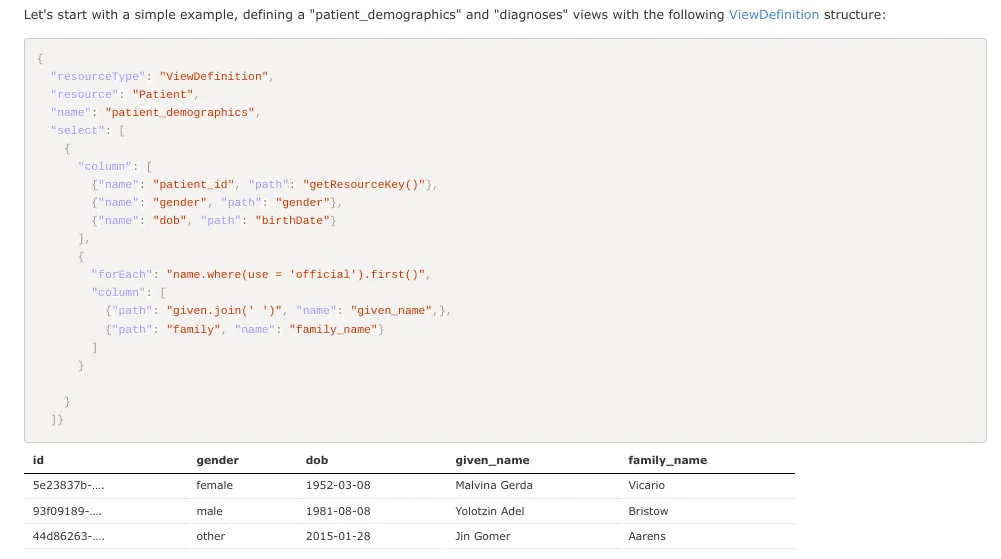Select the 44d86263 id cell

point(68,536)
